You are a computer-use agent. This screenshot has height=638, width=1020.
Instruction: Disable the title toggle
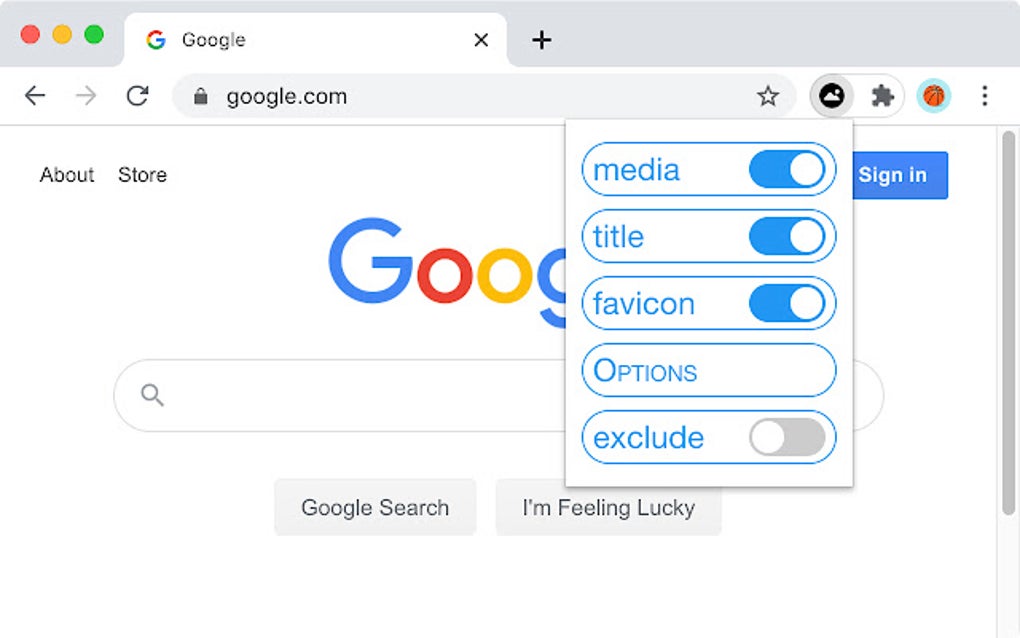[x=786, y=237]
